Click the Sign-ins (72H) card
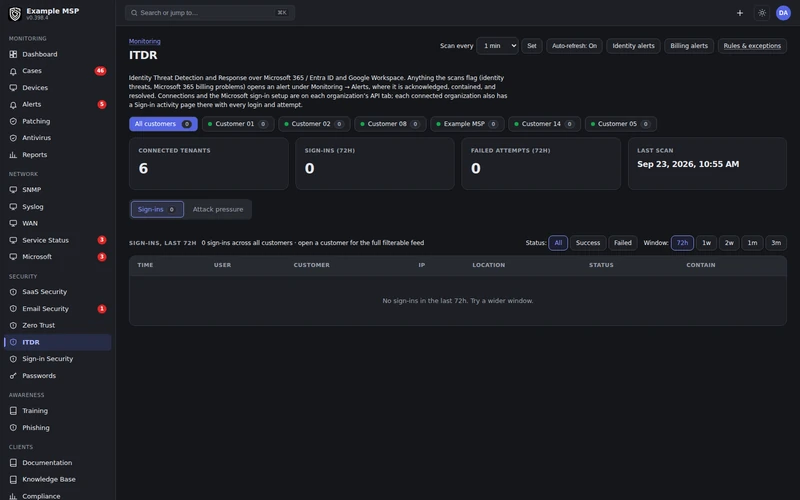The width and height of the screenshot is (800, 500). tap(375, 163)
